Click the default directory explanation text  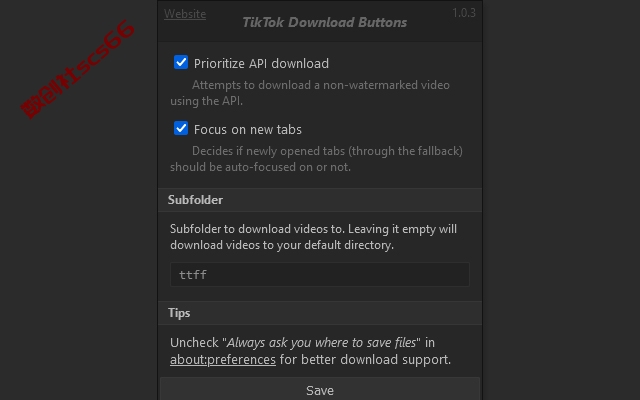click(313, 237)
